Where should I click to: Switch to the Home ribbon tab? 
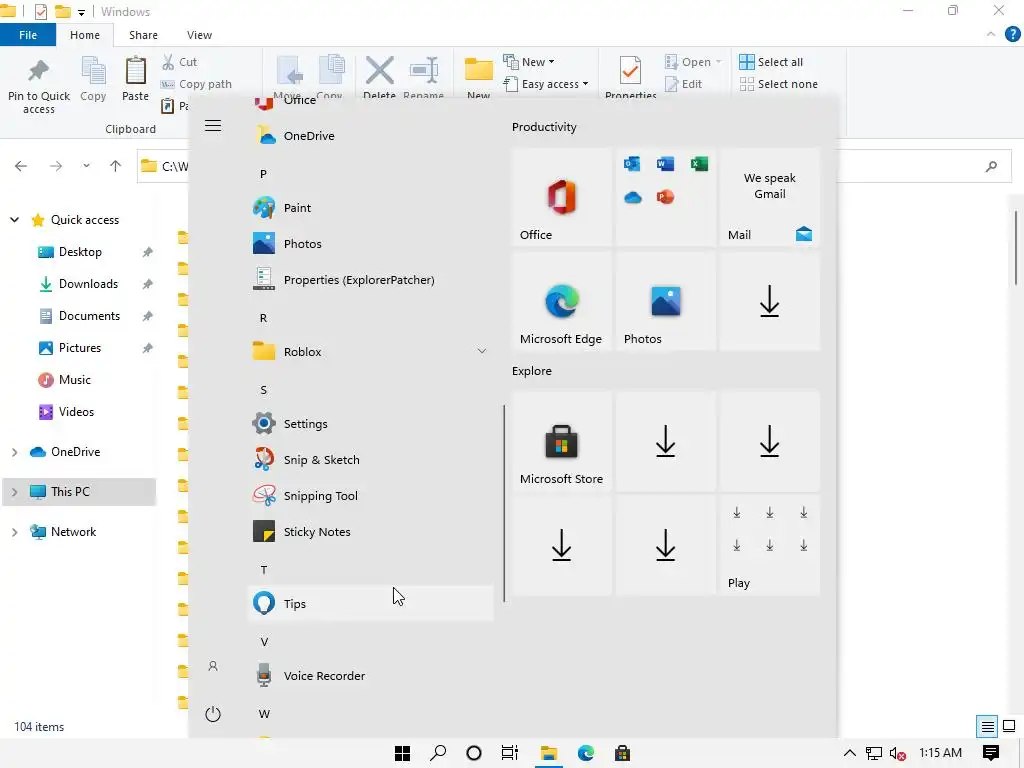click(x=85, y=35)
